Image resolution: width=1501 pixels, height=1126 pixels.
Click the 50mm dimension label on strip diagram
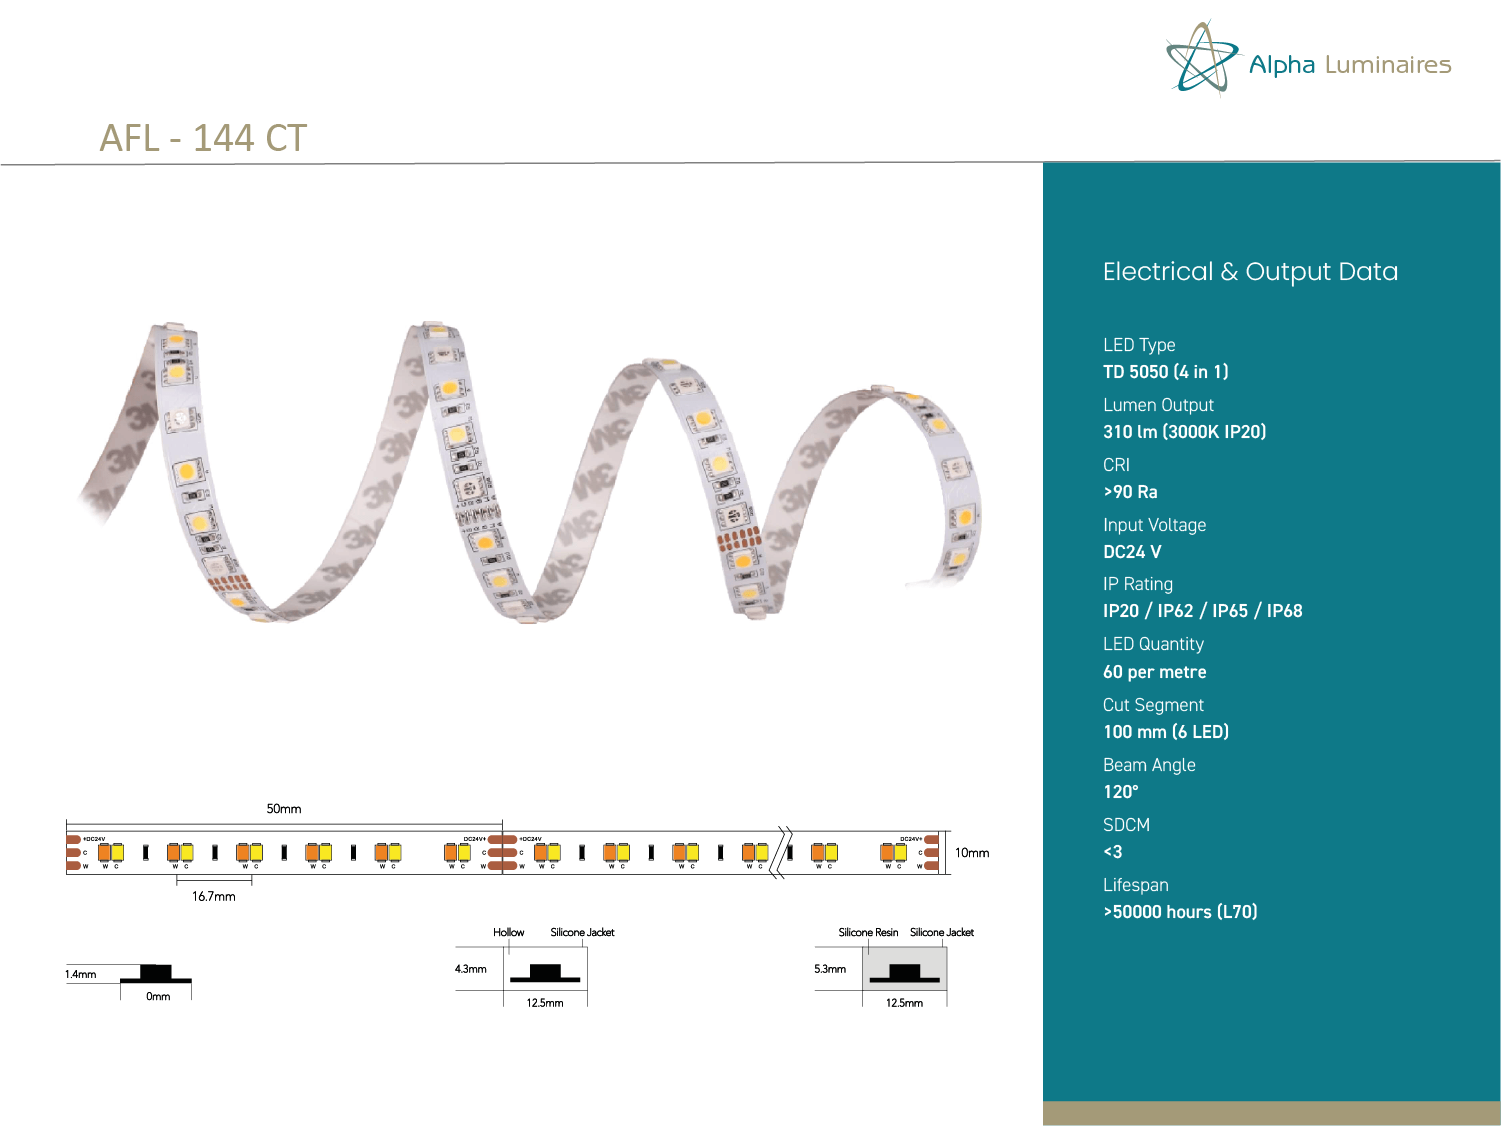(x=283, y=809)
